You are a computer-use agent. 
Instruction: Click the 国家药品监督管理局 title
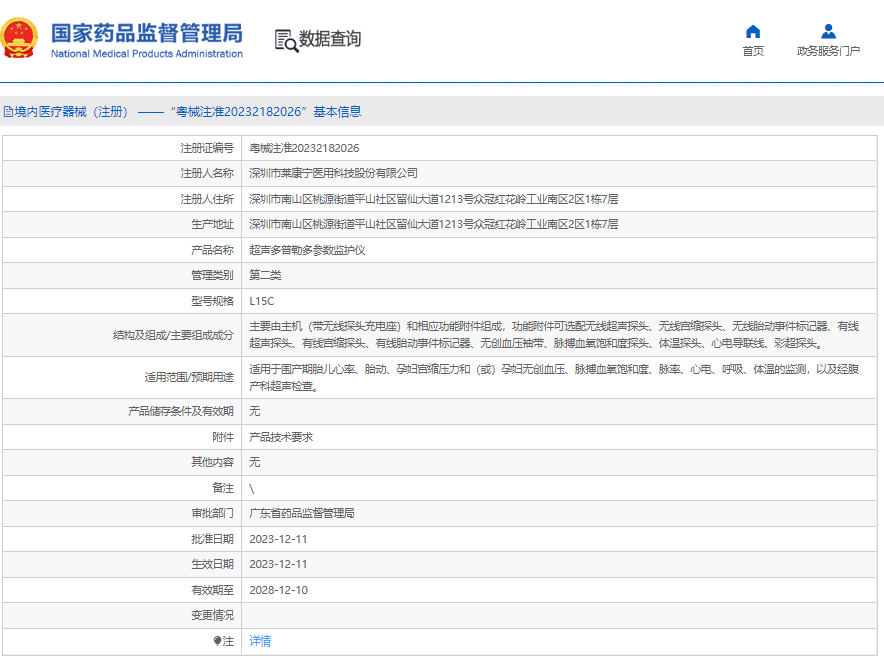(147, 33)
